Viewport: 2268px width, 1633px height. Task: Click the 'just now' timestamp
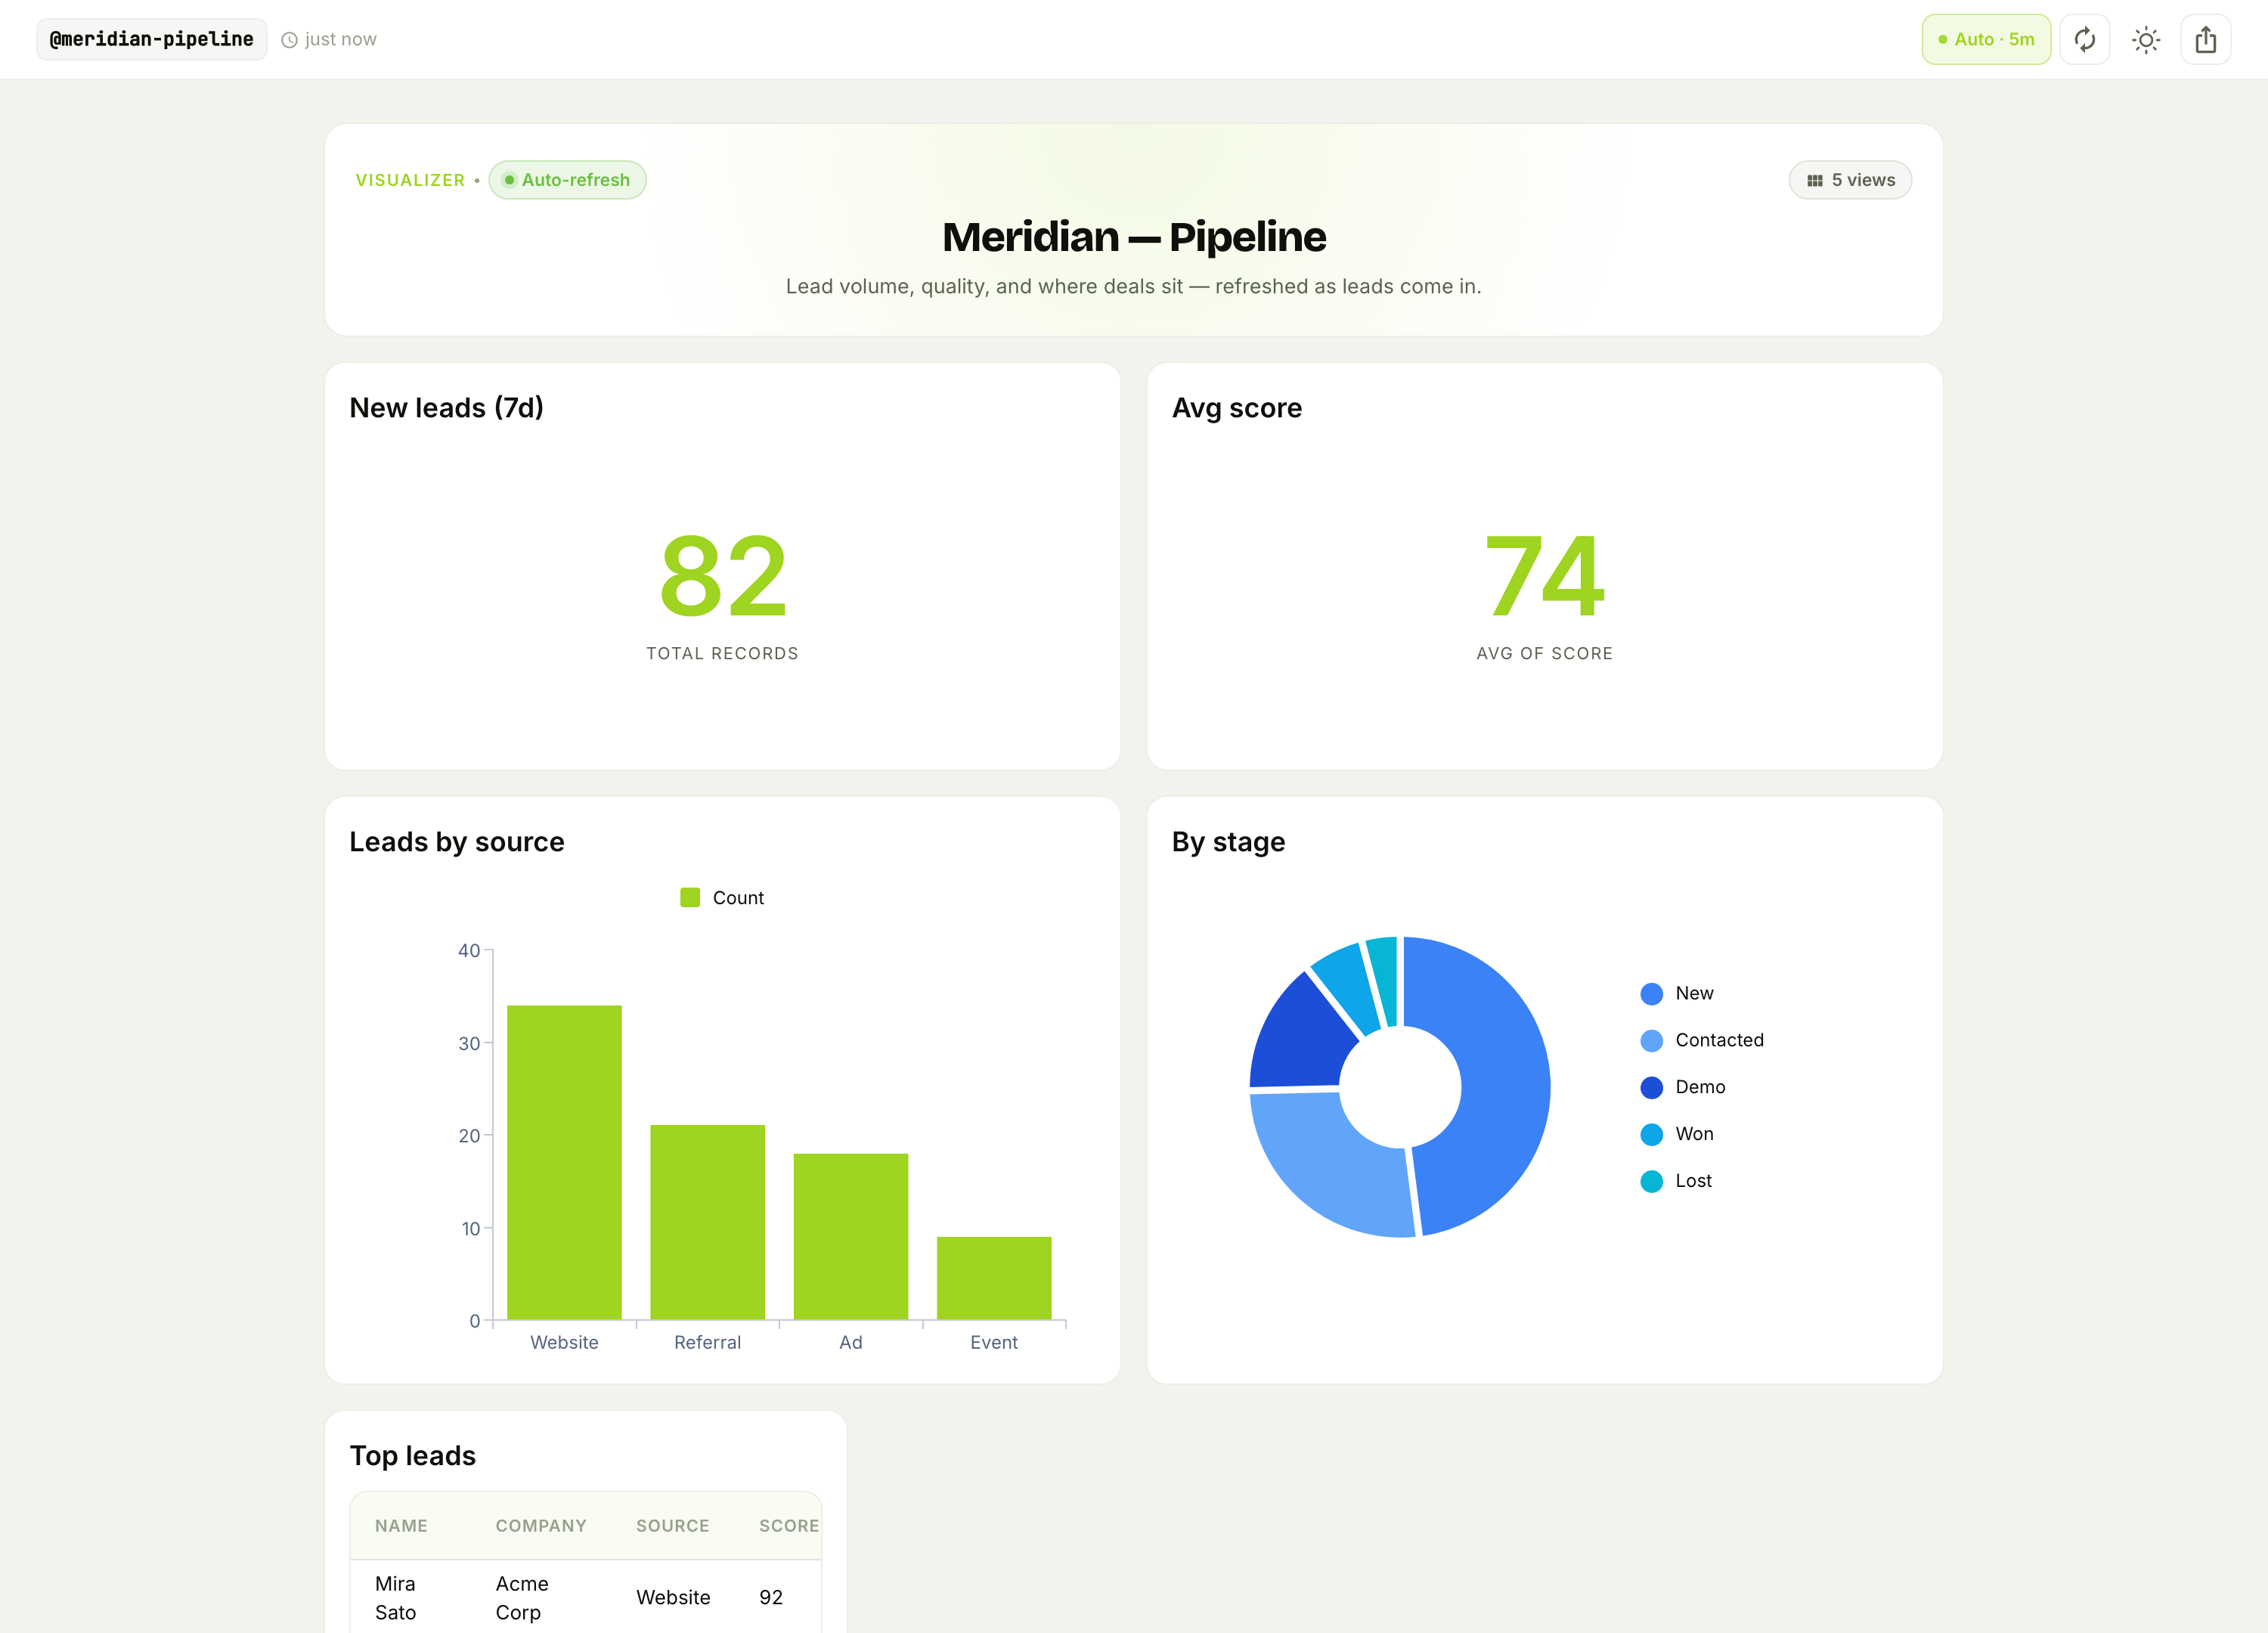click(x=340, y=39)
